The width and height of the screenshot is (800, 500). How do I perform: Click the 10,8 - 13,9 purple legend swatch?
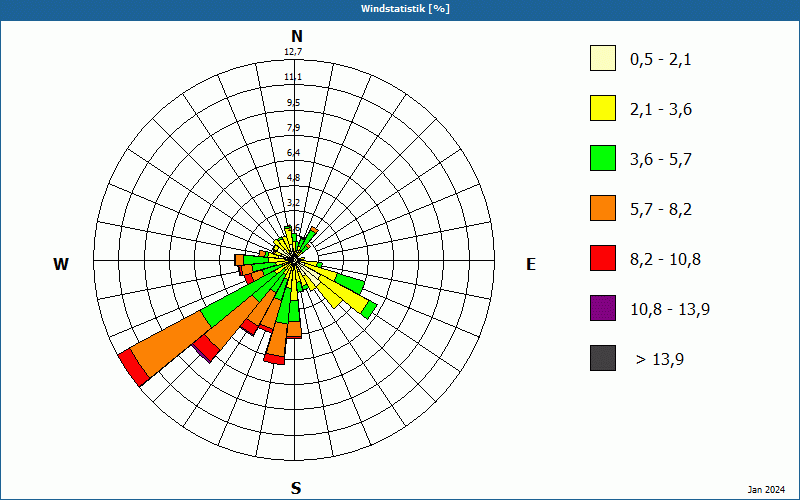603,308
